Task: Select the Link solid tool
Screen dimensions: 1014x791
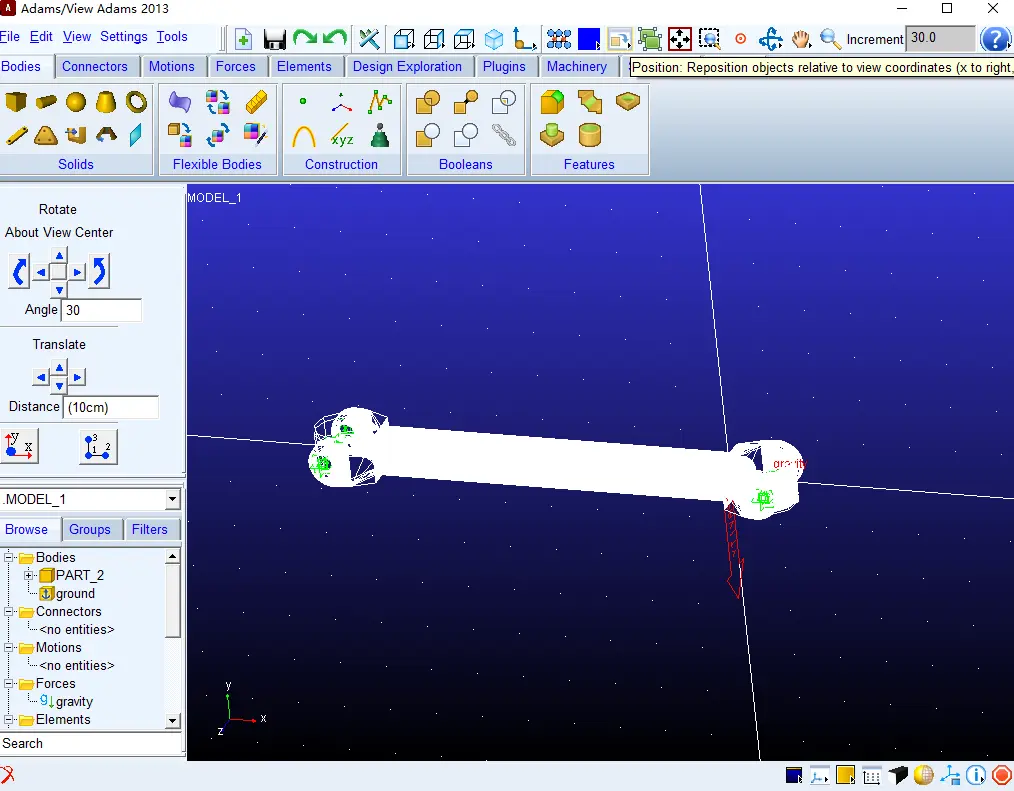Action: point(16,136)
